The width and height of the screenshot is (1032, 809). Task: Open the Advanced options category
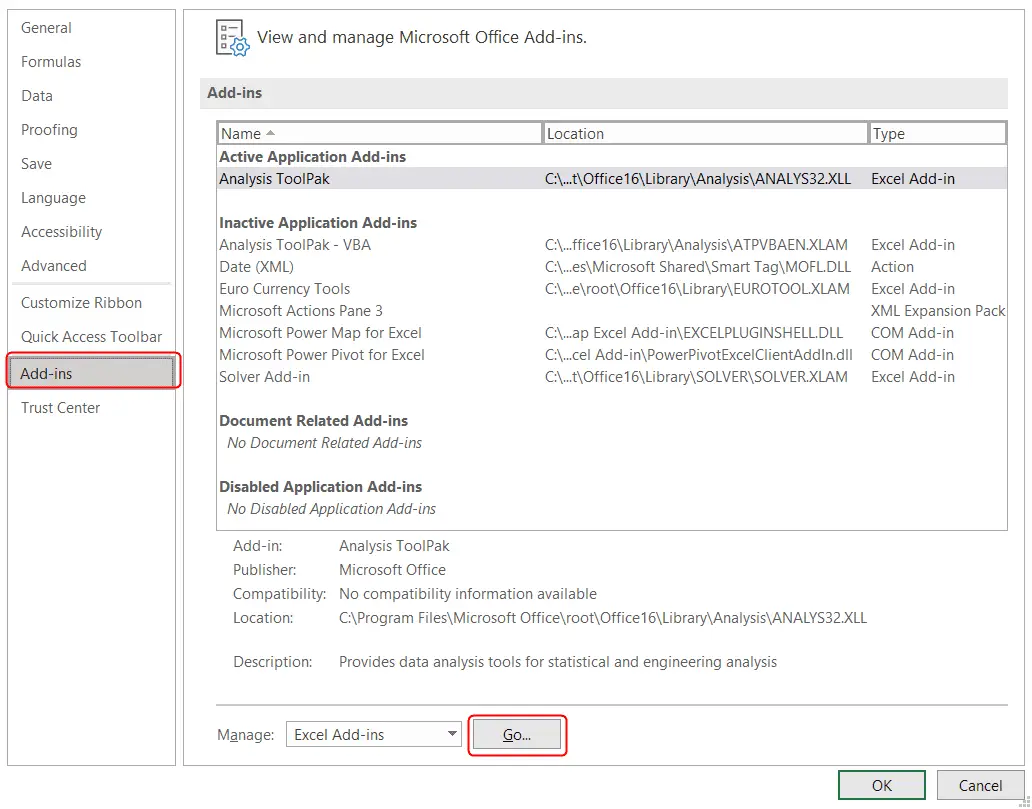(x=54, y=266)
